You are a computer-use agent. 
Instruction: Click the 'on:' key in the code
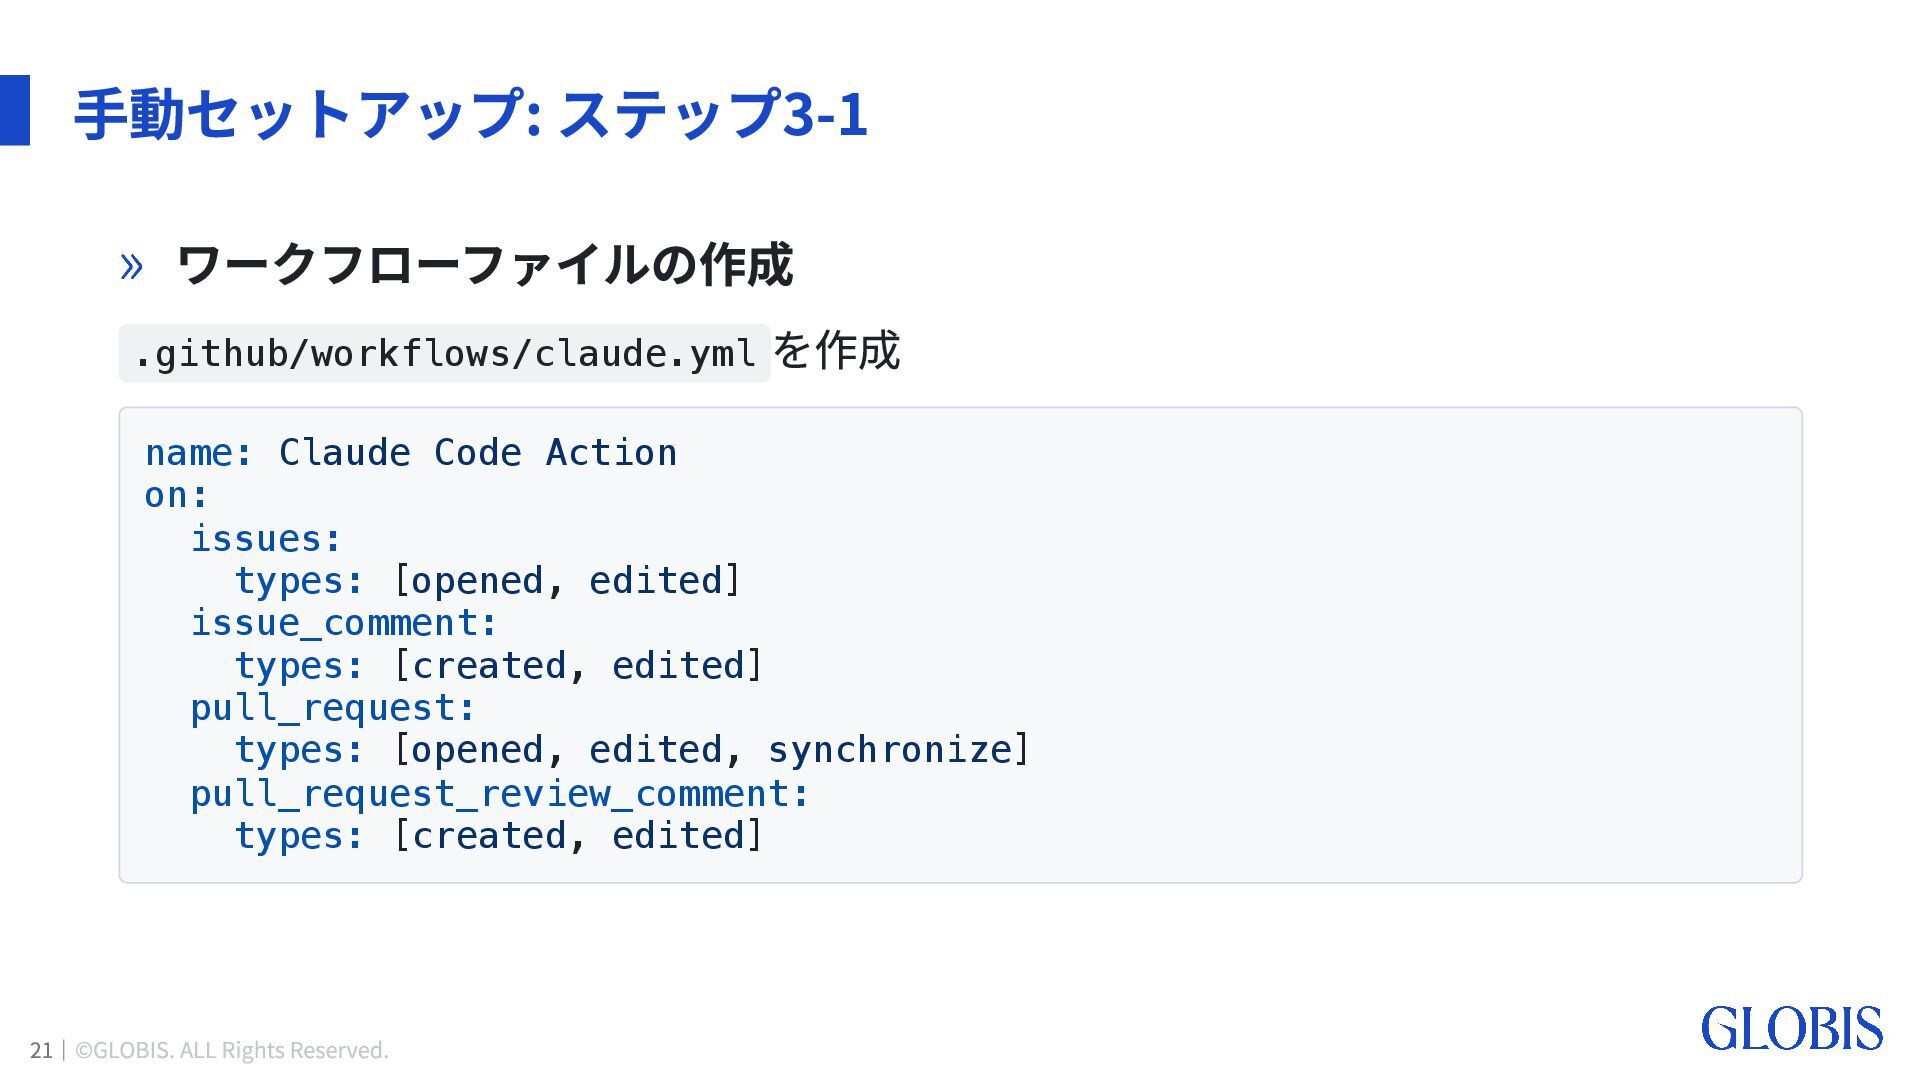tap(176, 495)
